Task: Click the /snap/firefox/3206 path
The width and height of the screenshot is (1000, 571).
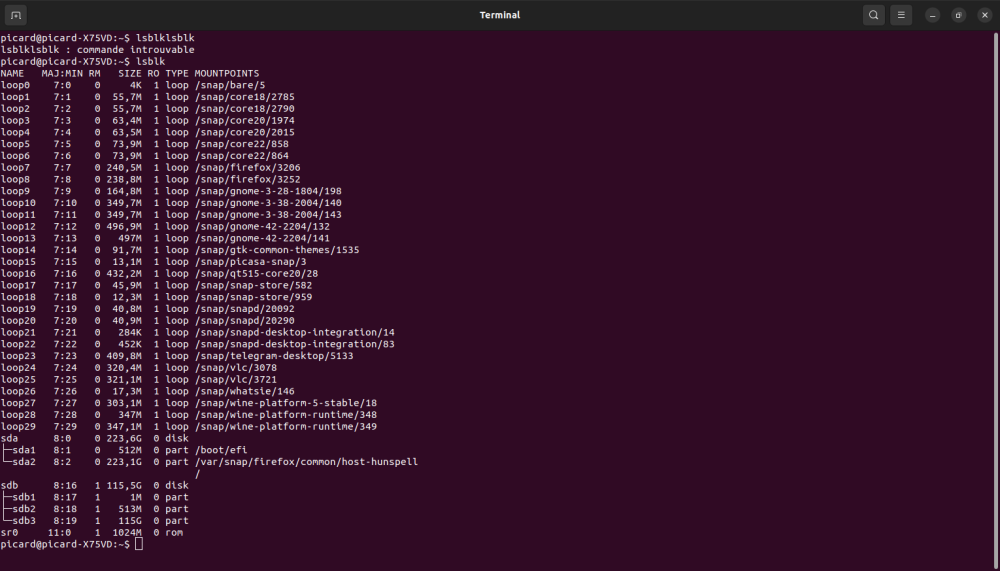Action: click(247, 168)
